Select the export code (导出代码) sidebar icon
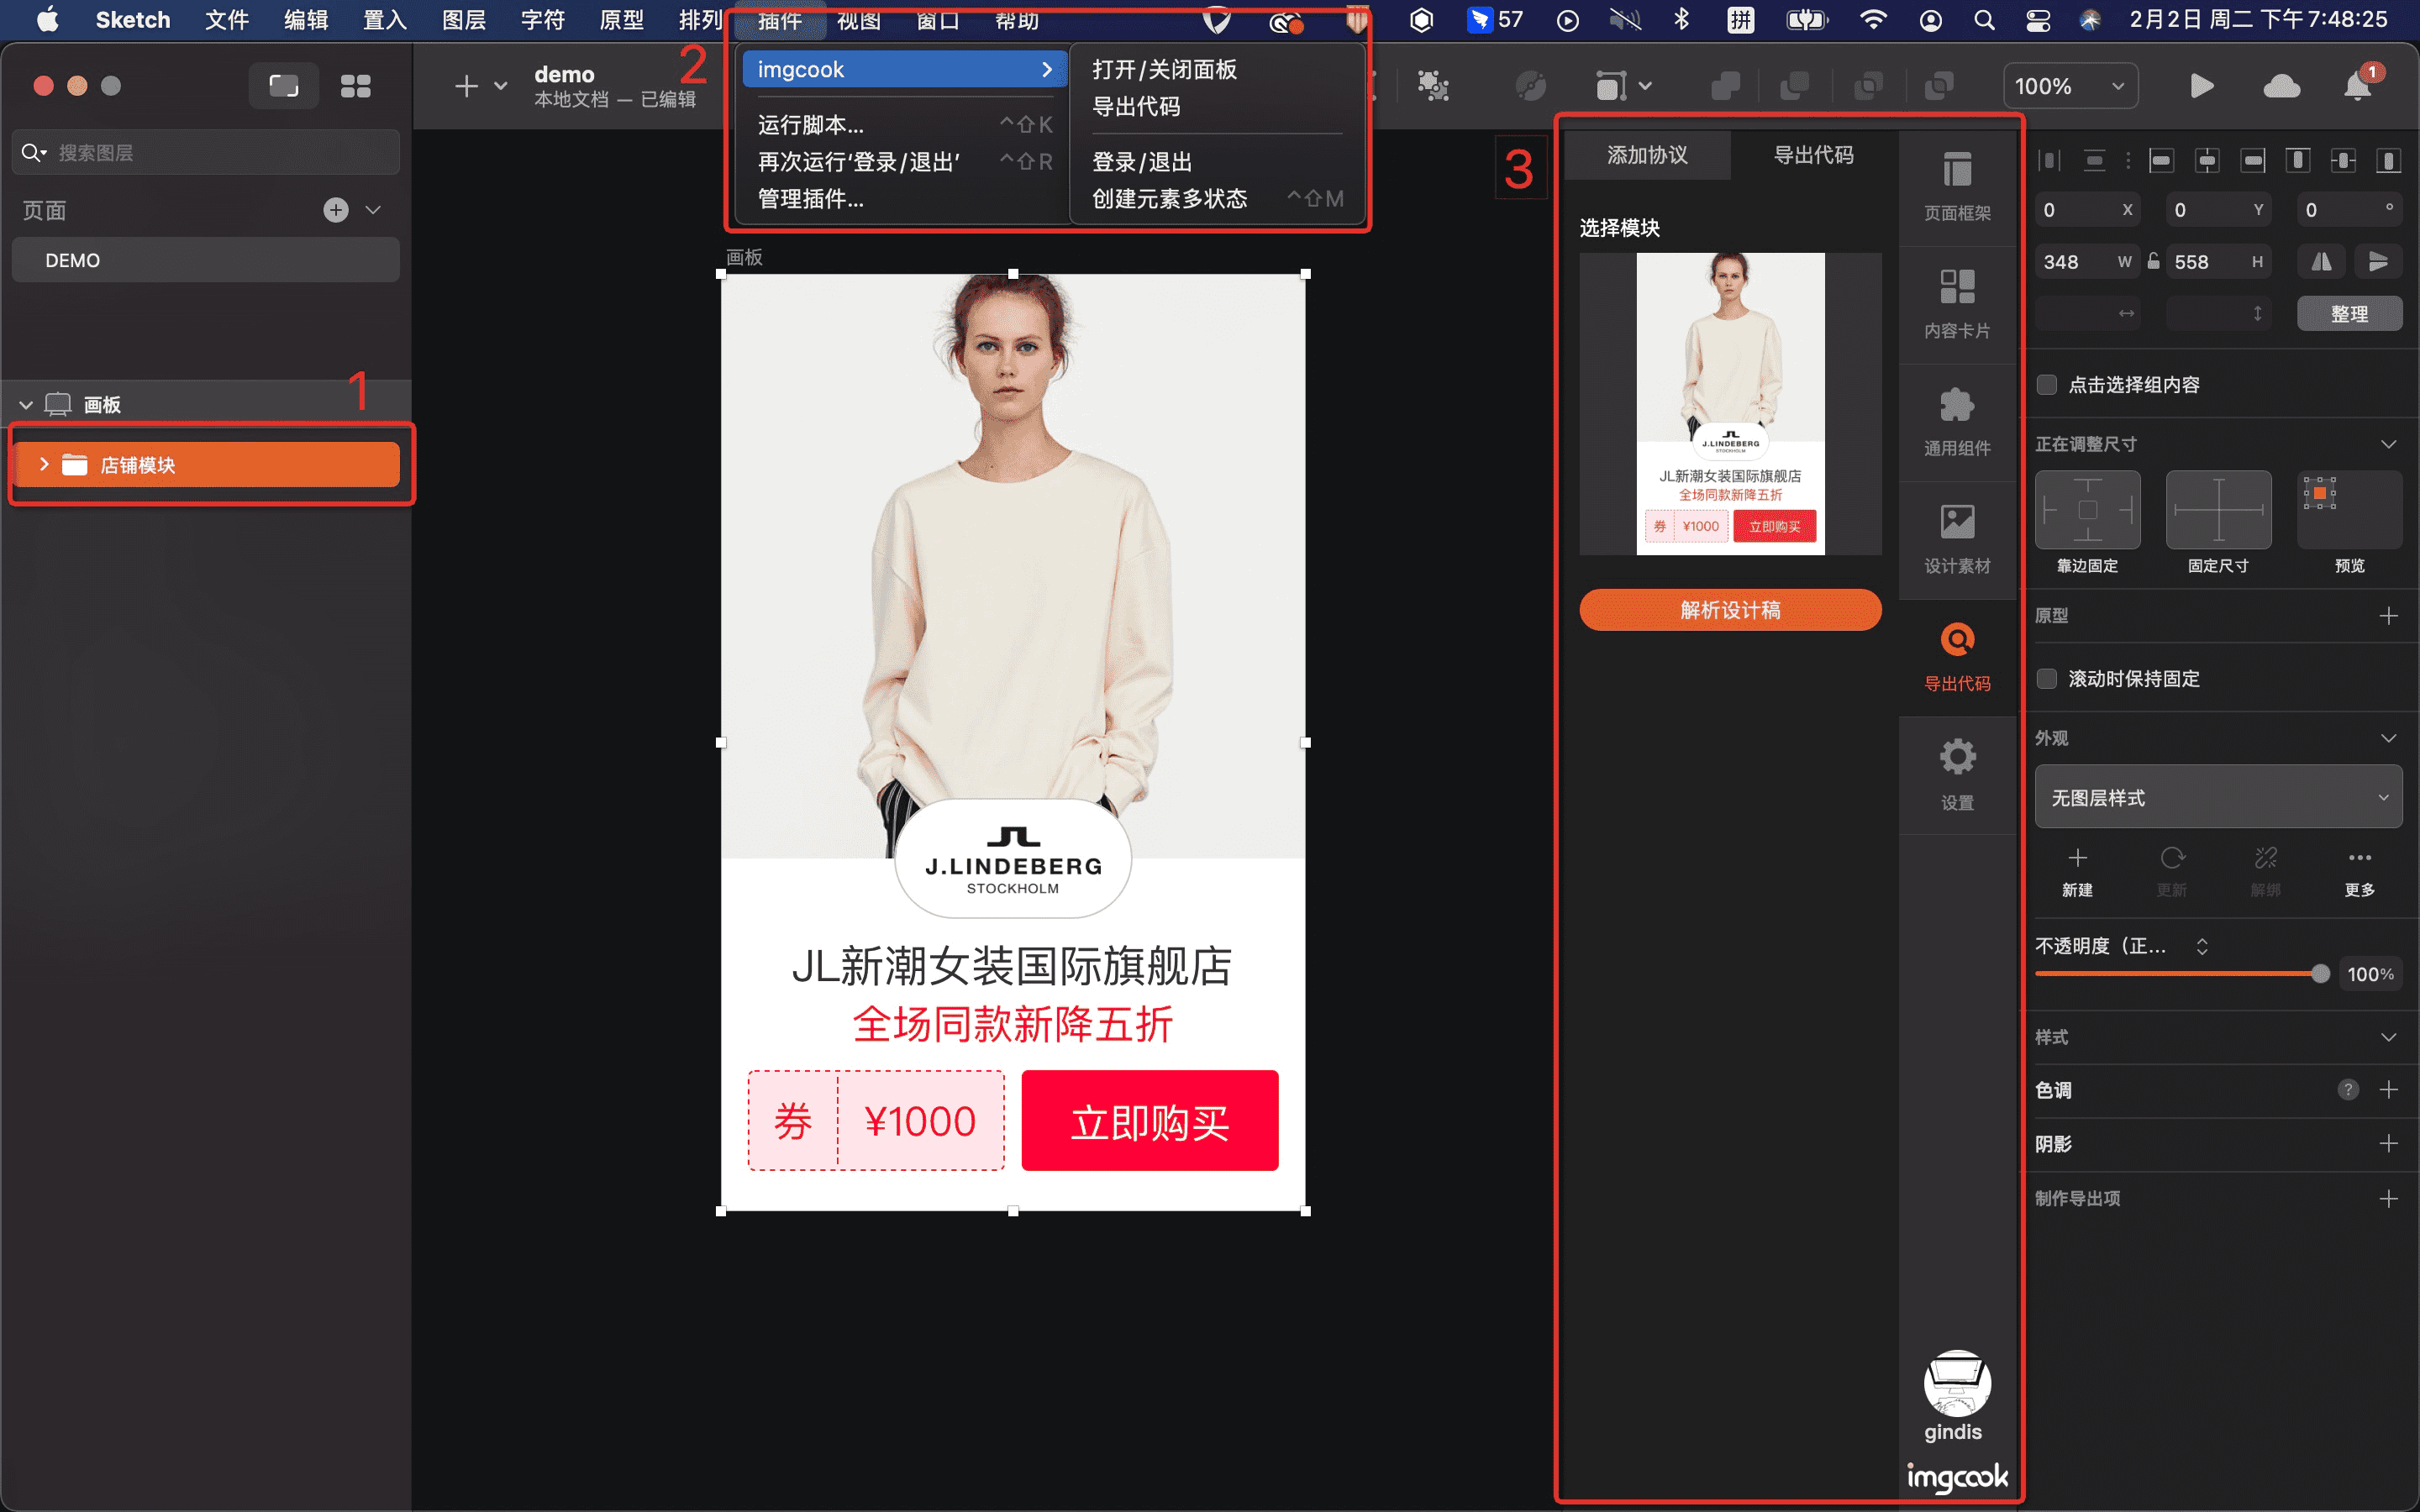 click(1957, 658)
